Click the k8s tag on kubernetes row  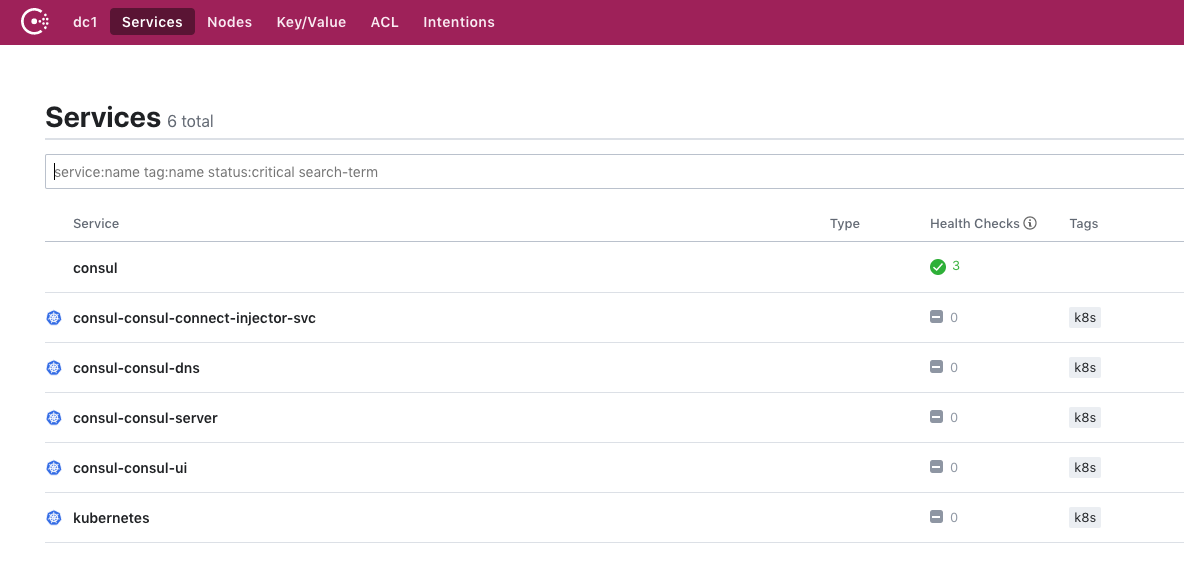click(x=1084, y=518)
